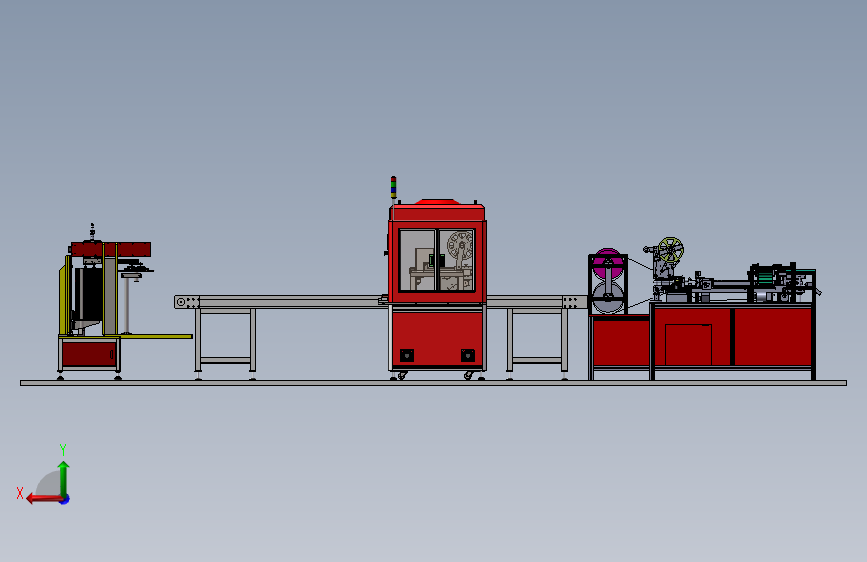Pick the yellow base plate extending from the left machine

[x=156, y=336]
